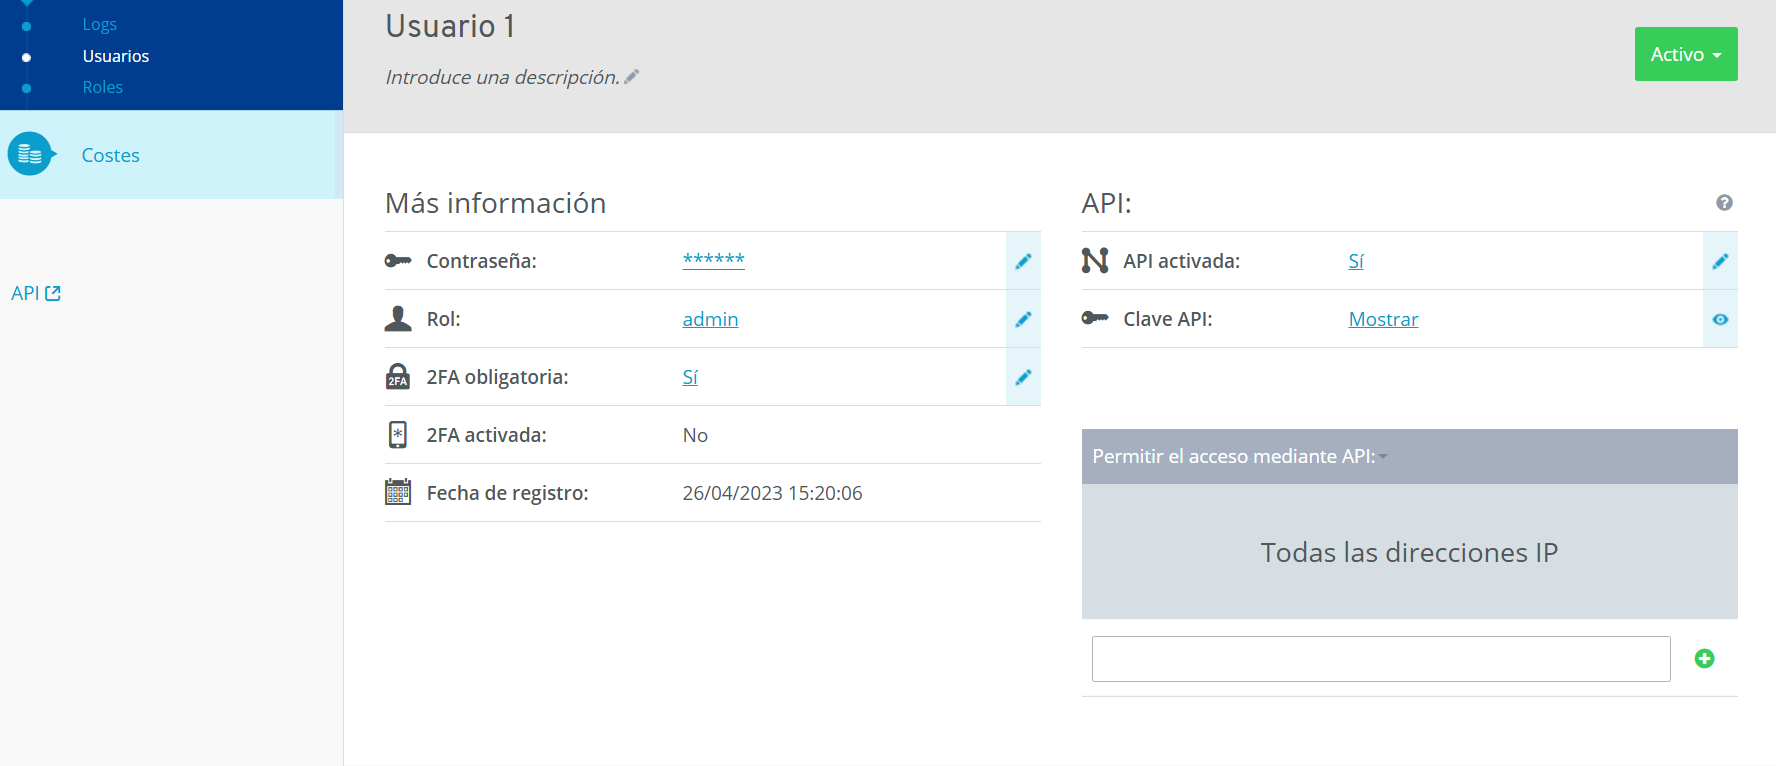Click the Introduce una descripción text

pos(502,77)
